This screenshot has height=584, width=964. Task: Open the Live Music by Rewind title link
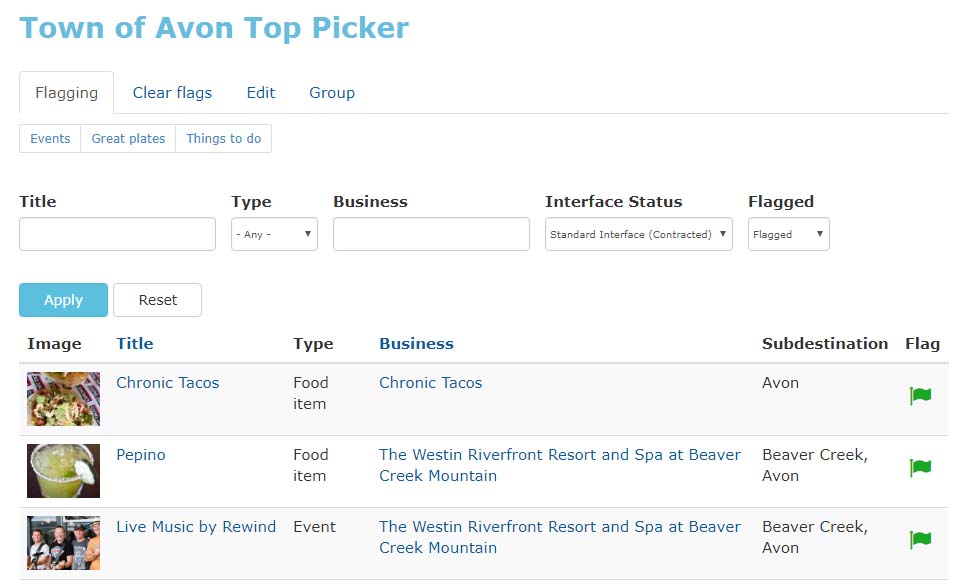(x=196, y=527)
